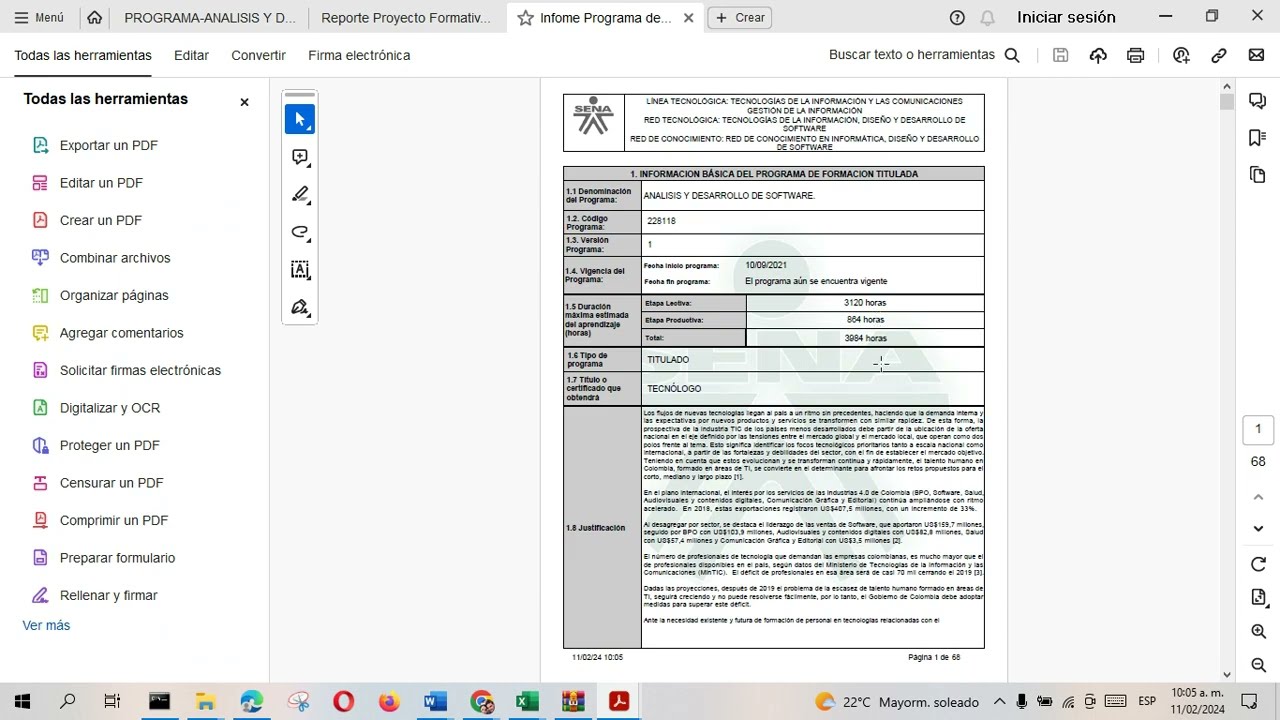Zoom in with magnifier plus
Image resolution: width=1280 pixels, height=720 pixels.
[1258, 632]
